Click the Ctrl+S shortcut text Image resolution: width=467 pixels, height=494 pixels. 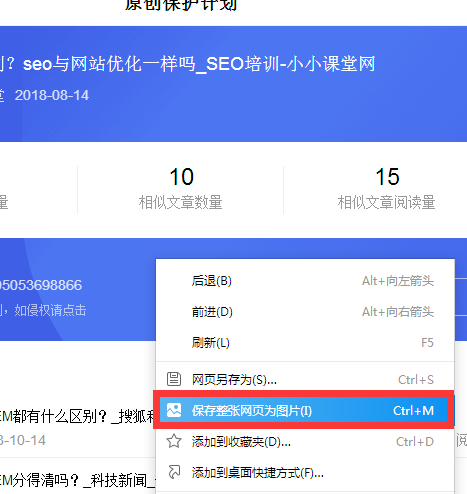point(416,380)
